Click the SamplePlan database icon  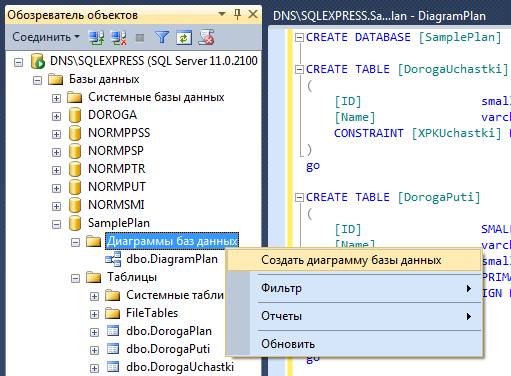[x=75, y=223]
